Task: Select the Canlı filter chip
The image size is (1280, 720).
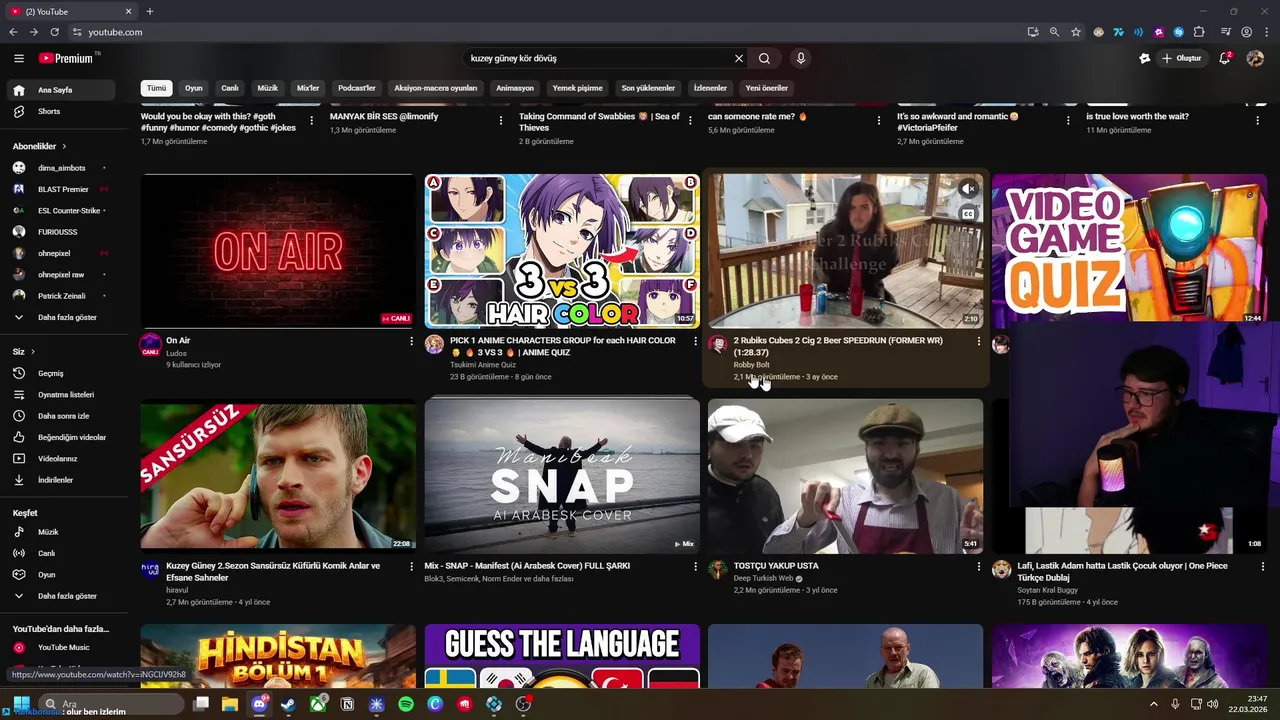Action: (230, 88)
